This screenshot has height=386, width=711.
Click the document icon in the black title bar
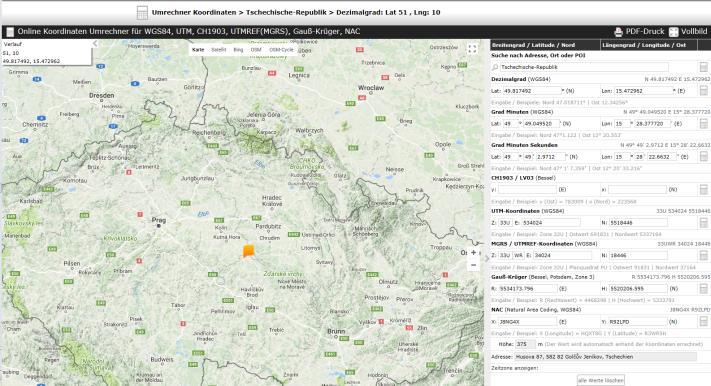point(10,32)
